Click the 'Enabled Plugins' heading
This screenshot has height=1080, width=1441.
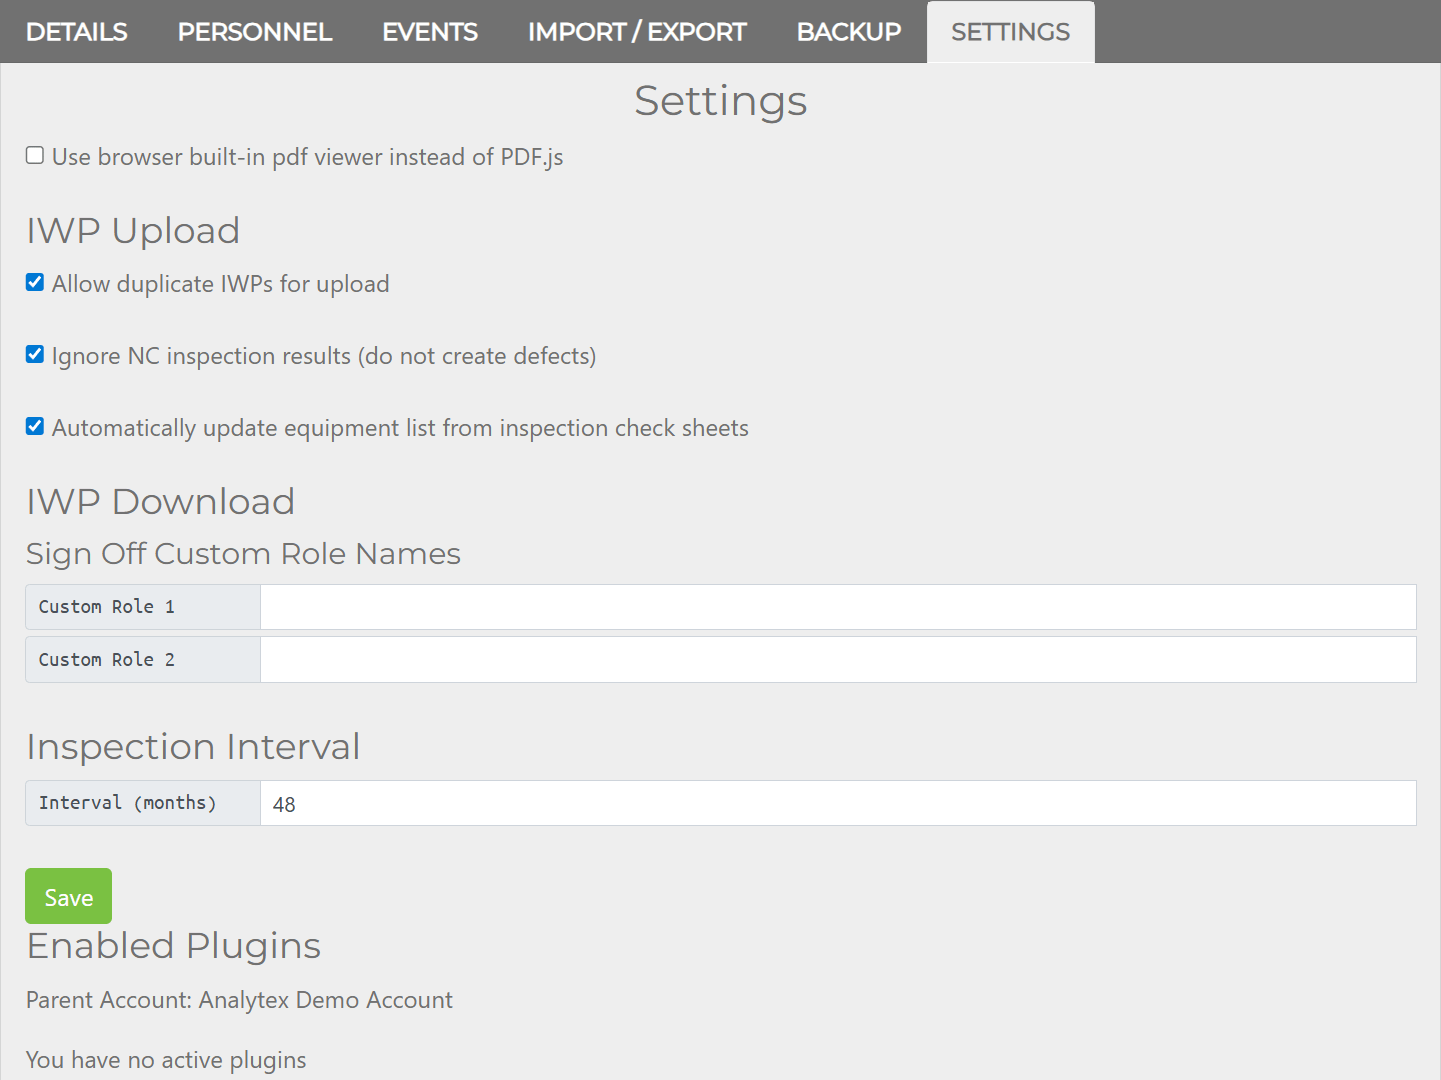(173, 946)
